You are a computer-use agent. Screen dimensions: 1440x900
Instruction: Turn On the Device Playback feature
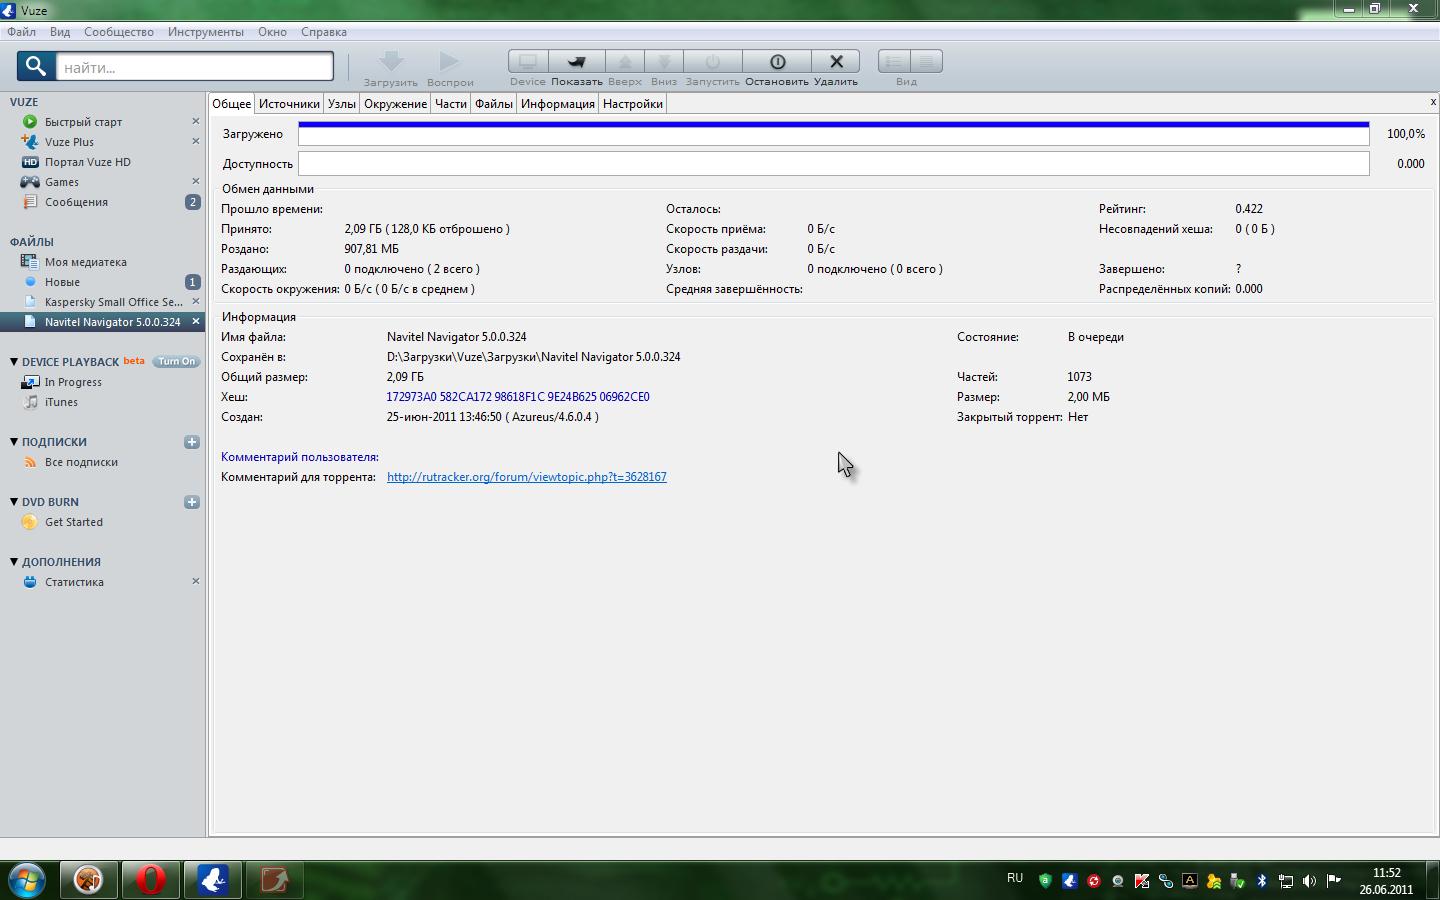[176, 362]
